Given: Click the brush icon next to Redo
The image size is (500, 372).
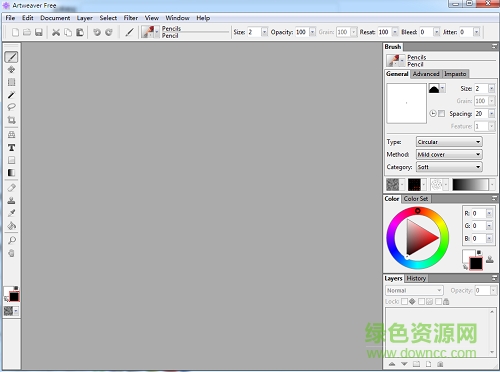Looking at the screenshot, I should 130,32.
